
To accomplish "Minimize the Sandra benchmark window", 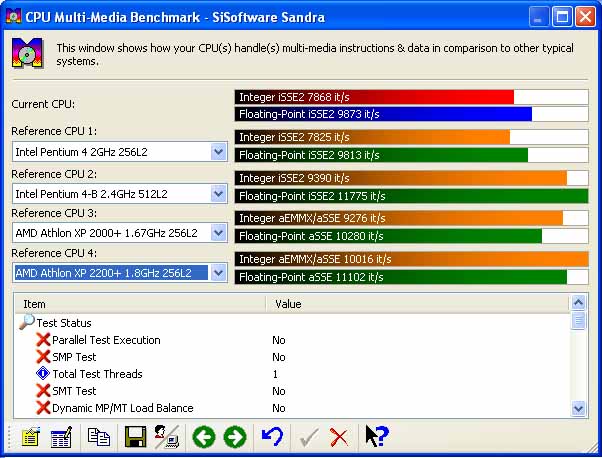I will coord(538,17).
